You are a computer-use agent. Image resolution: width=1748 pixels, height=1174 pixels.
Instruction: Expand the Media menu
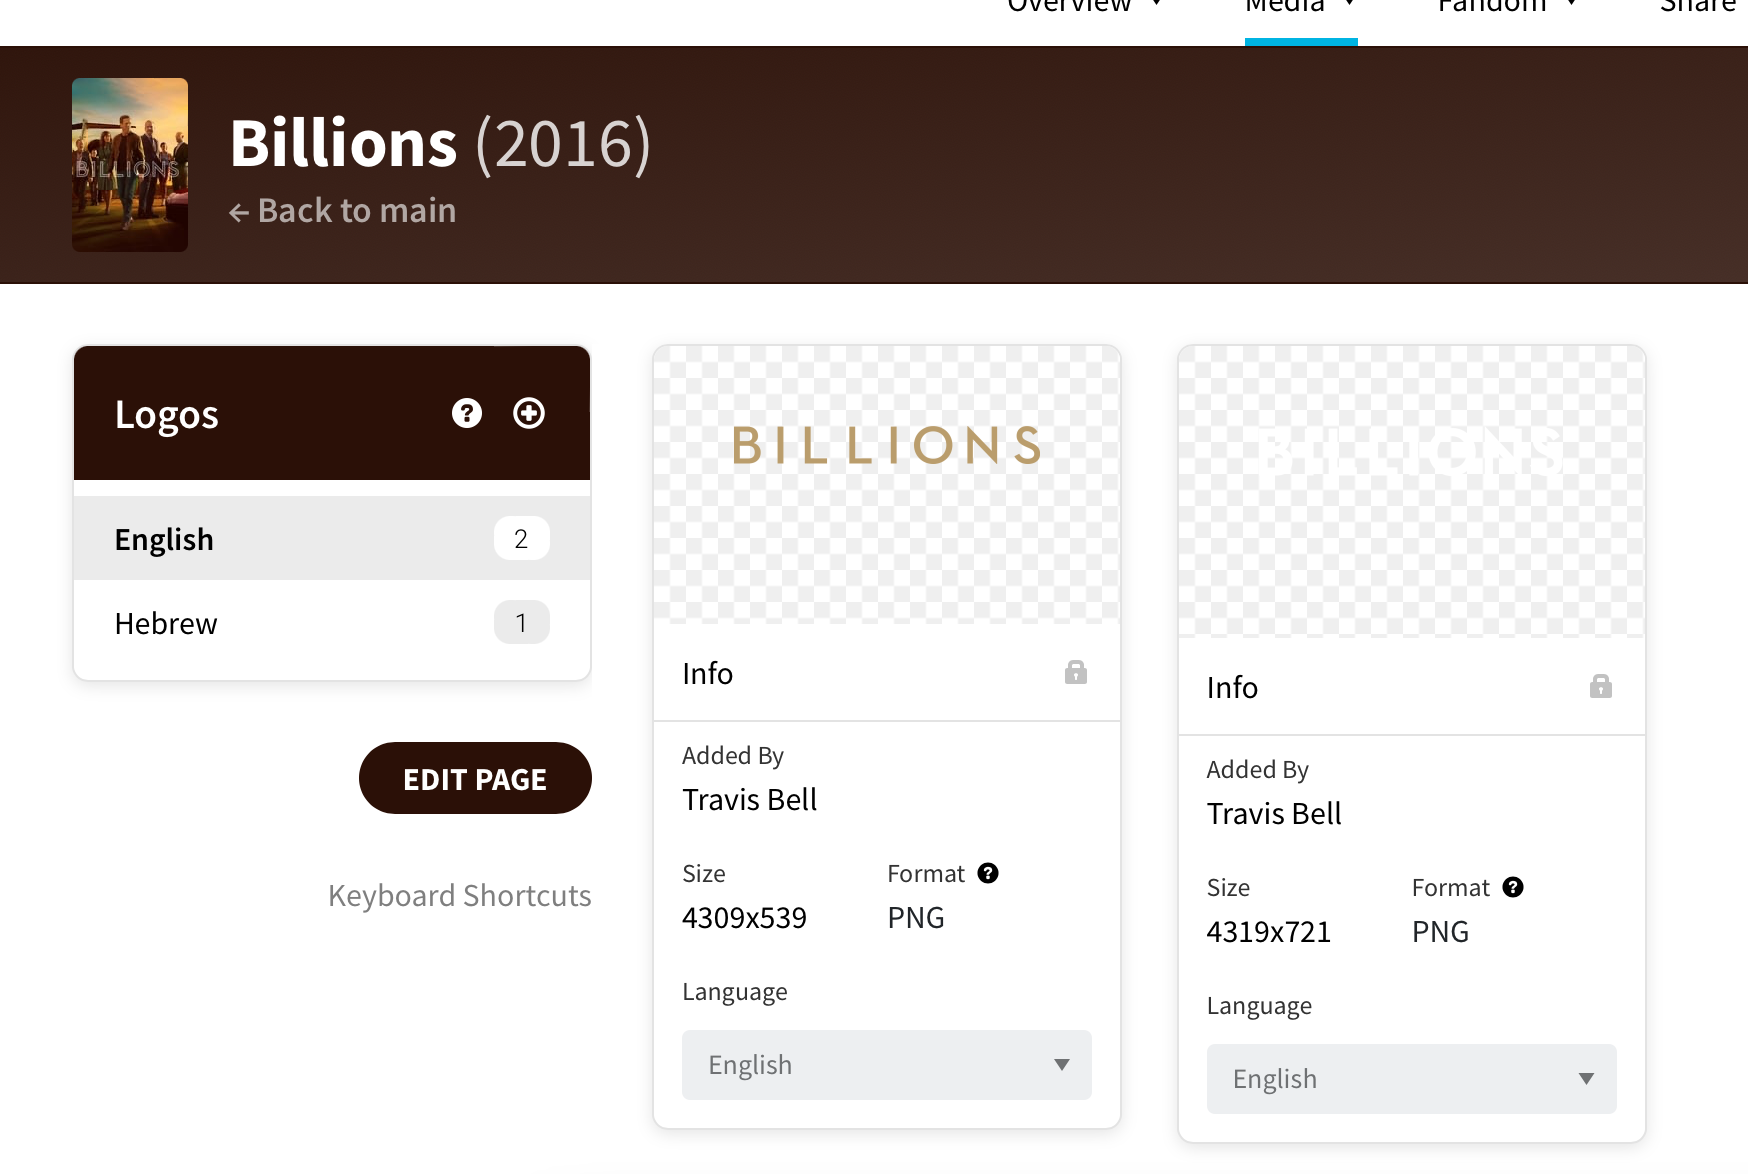click(x=1301, y=6)
